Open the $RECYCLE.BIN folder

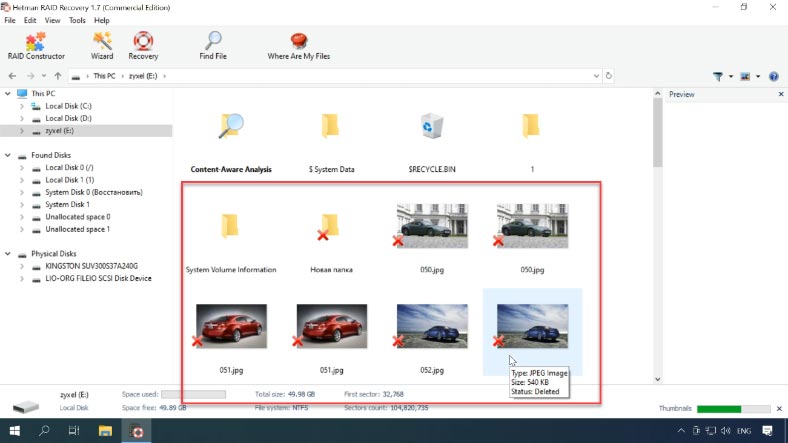(432, 143)
